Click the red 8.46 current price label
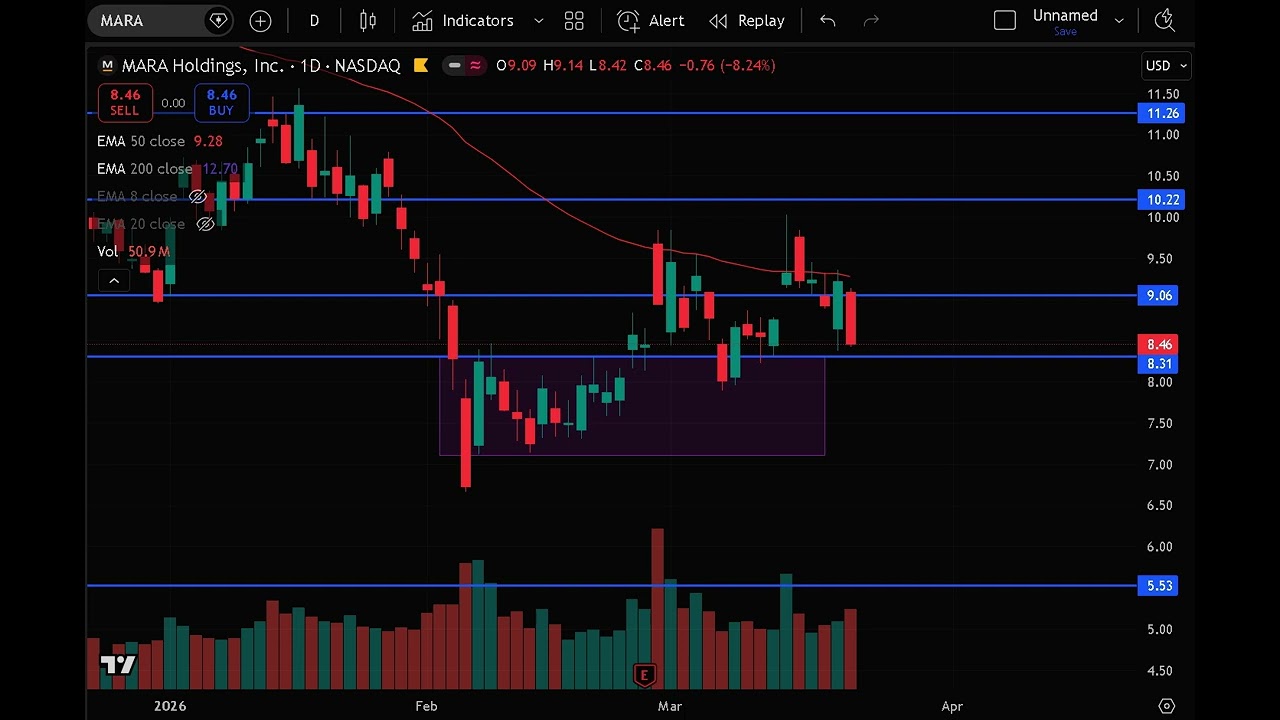This screenshot has height=720, width=1280. pyautogui.click(x=1159, y=344)
